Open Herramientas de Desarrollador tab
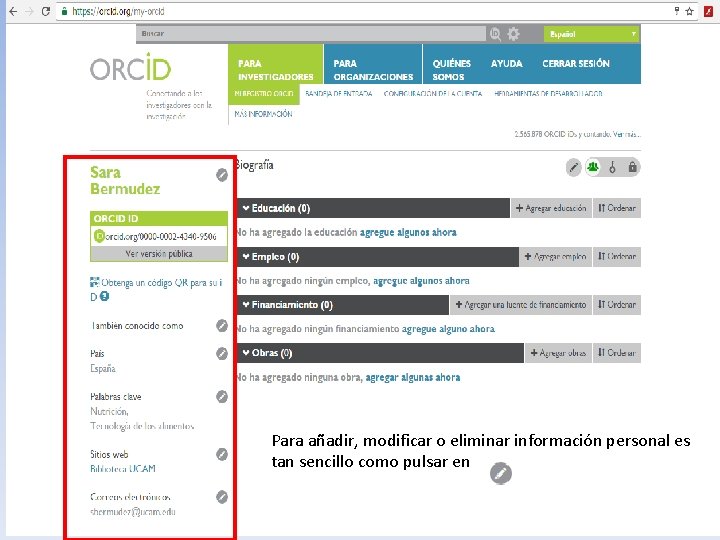The height and width of the screenshot is (540, 720). pyautogui.click(x=548, y=94)
